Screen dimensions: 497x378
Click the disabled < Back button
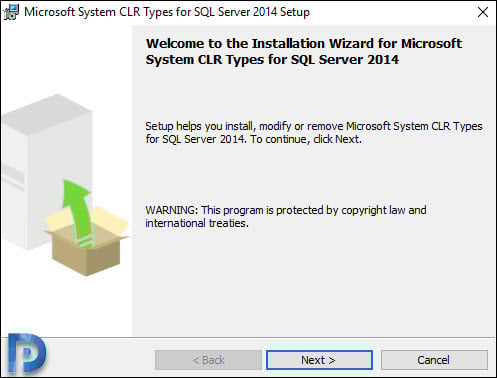(x=208, y=360)
